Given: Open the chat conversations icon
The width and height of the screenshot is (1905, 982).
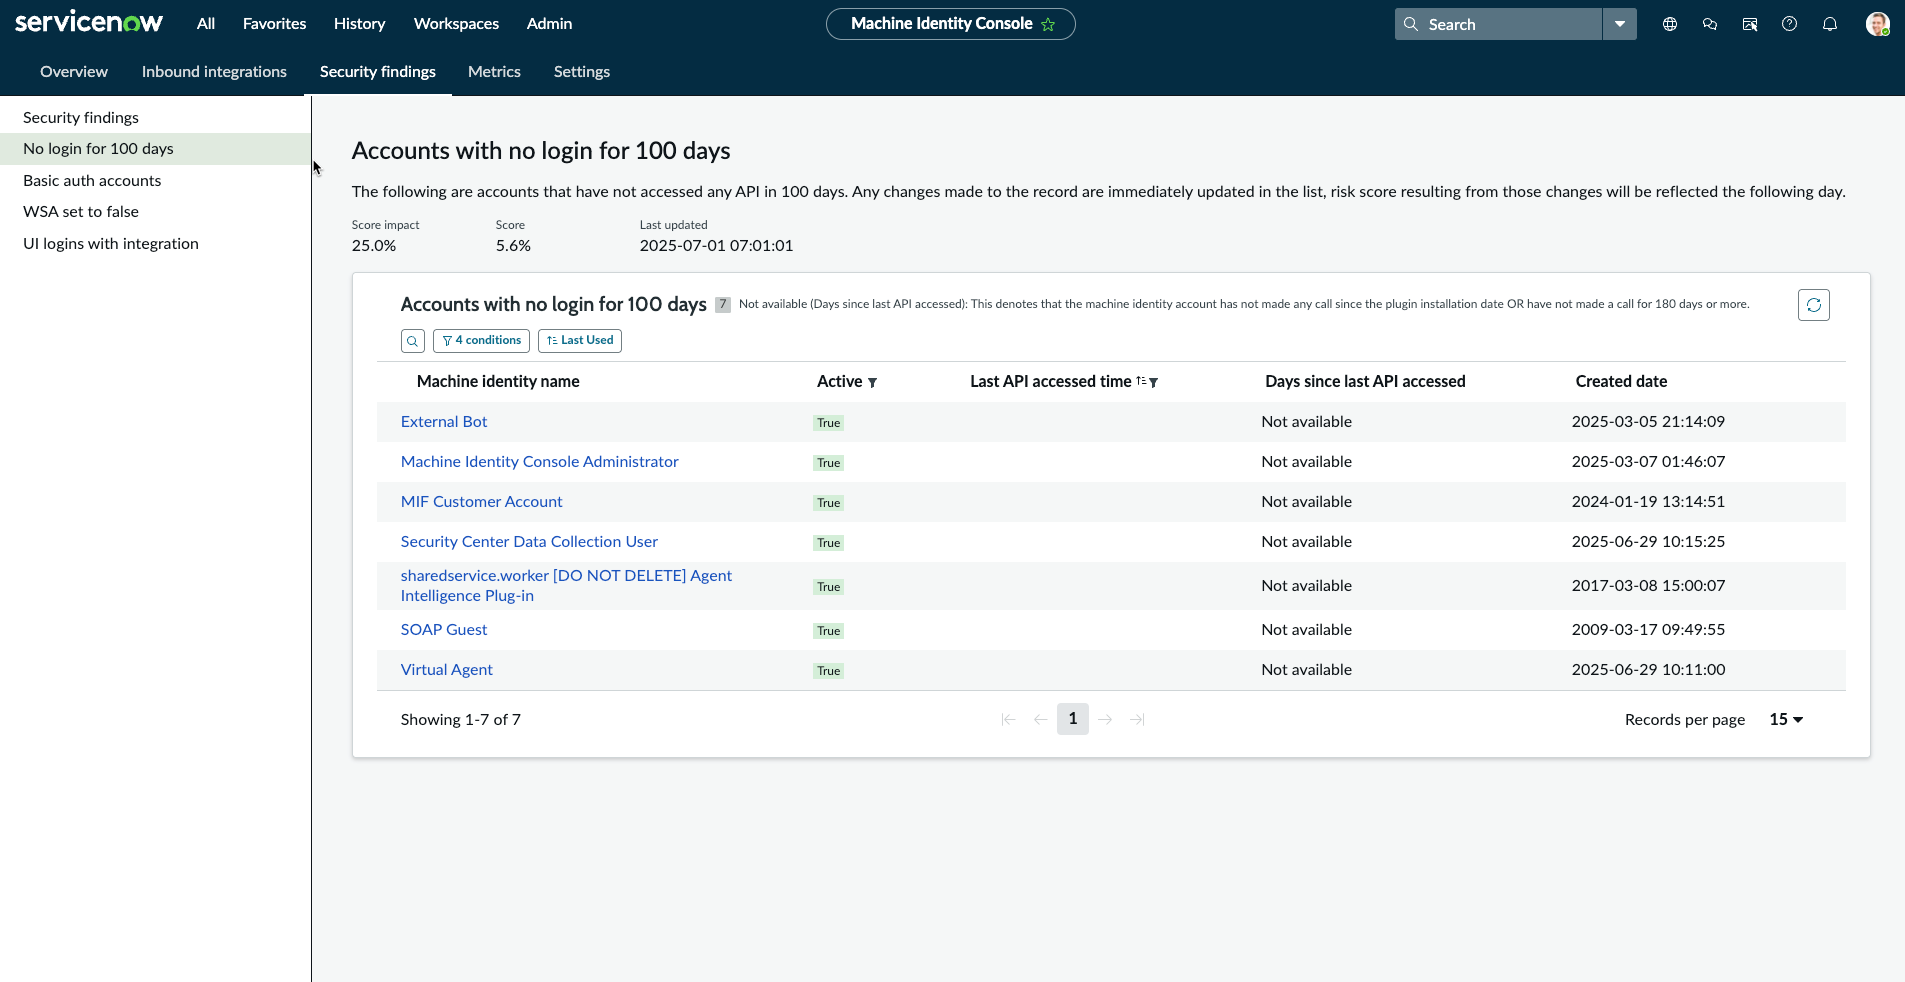Looking at the screenshot, I should point(1710,24).
